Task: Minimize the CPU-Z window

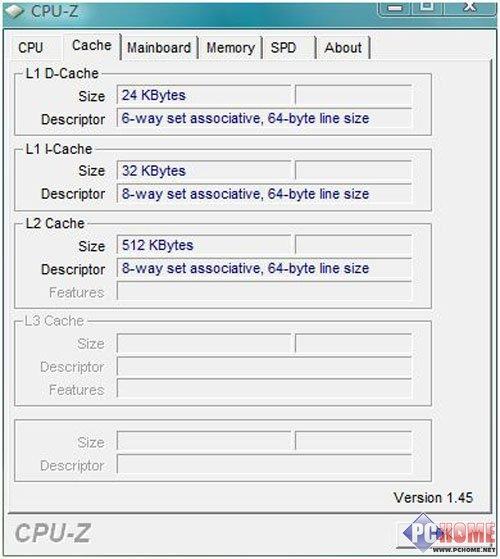Action: tap(395, 8)
